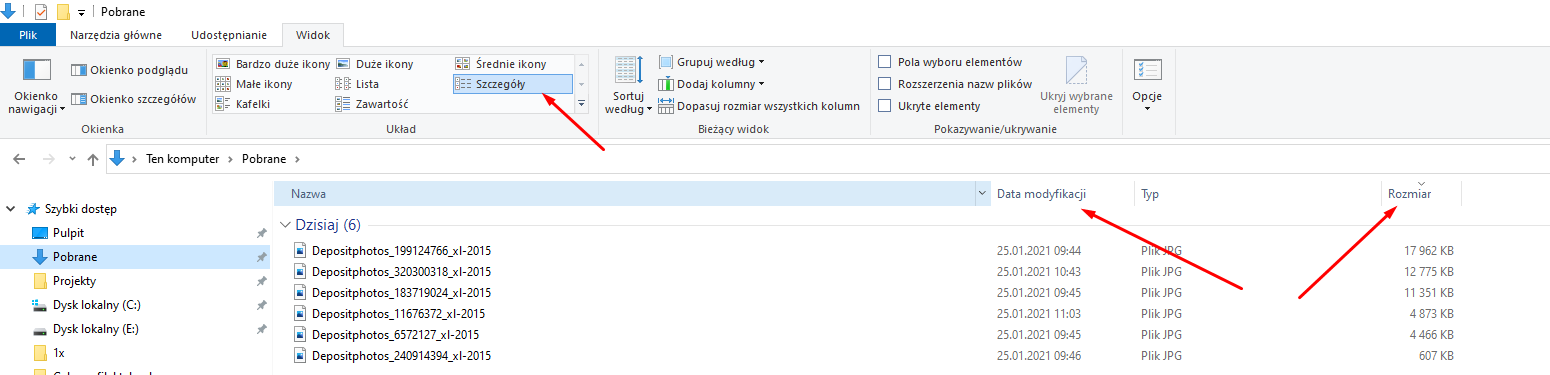Open Grupuj według dropdown
Viewport: 1550px width, 375px height.
click(712, 62)
